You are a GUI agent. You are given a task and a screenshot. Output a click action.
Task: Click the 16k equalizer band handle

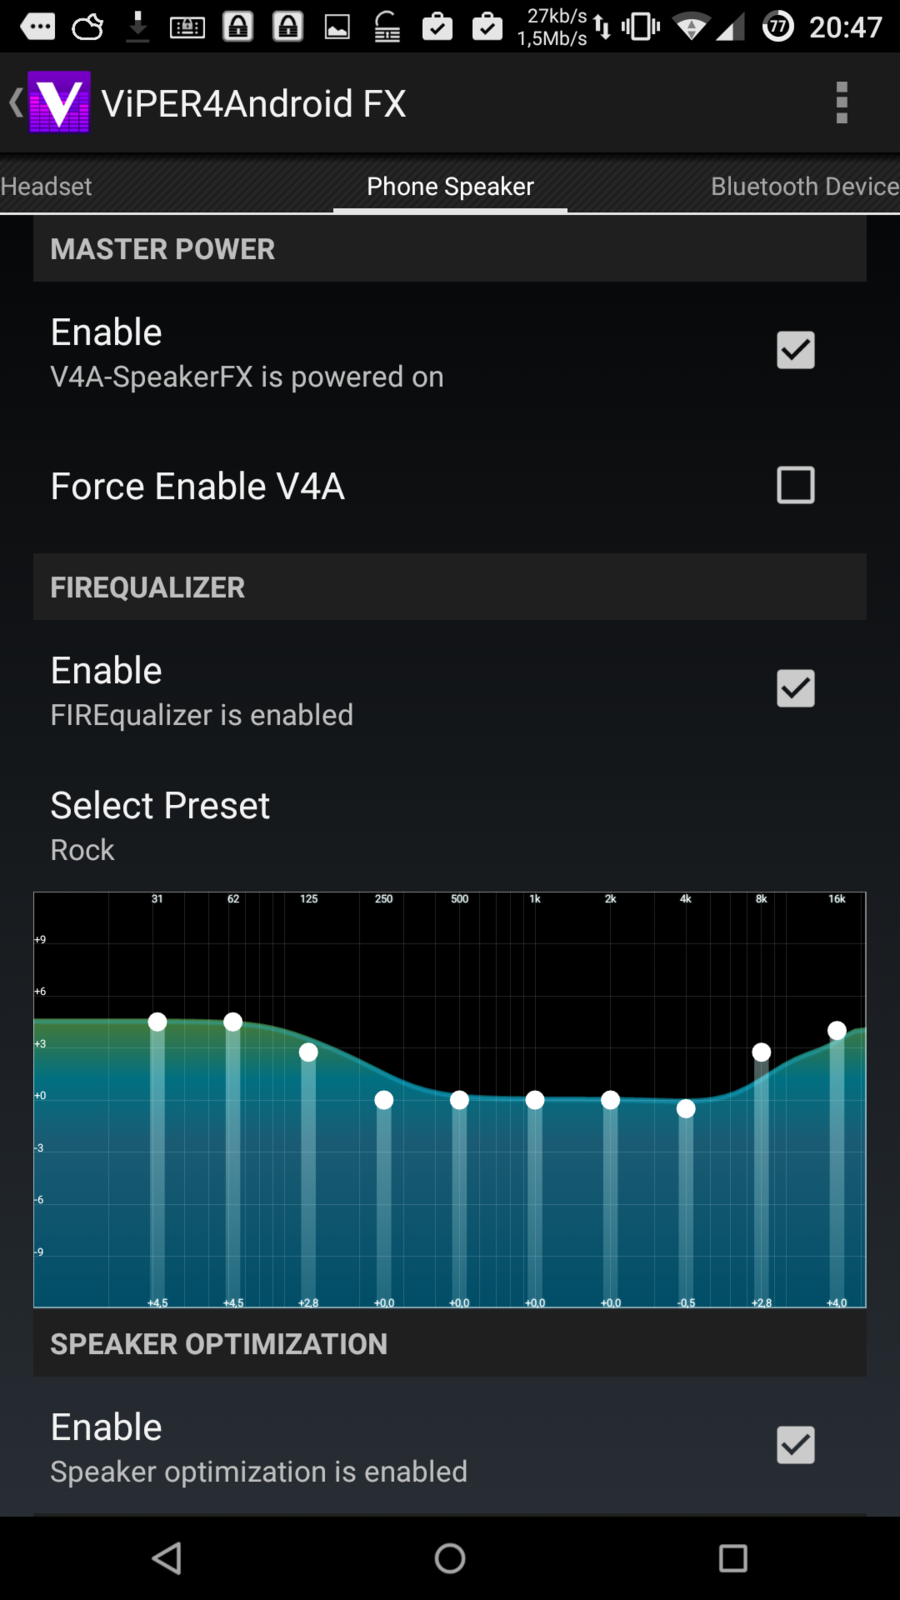[x=837, y=1030]
